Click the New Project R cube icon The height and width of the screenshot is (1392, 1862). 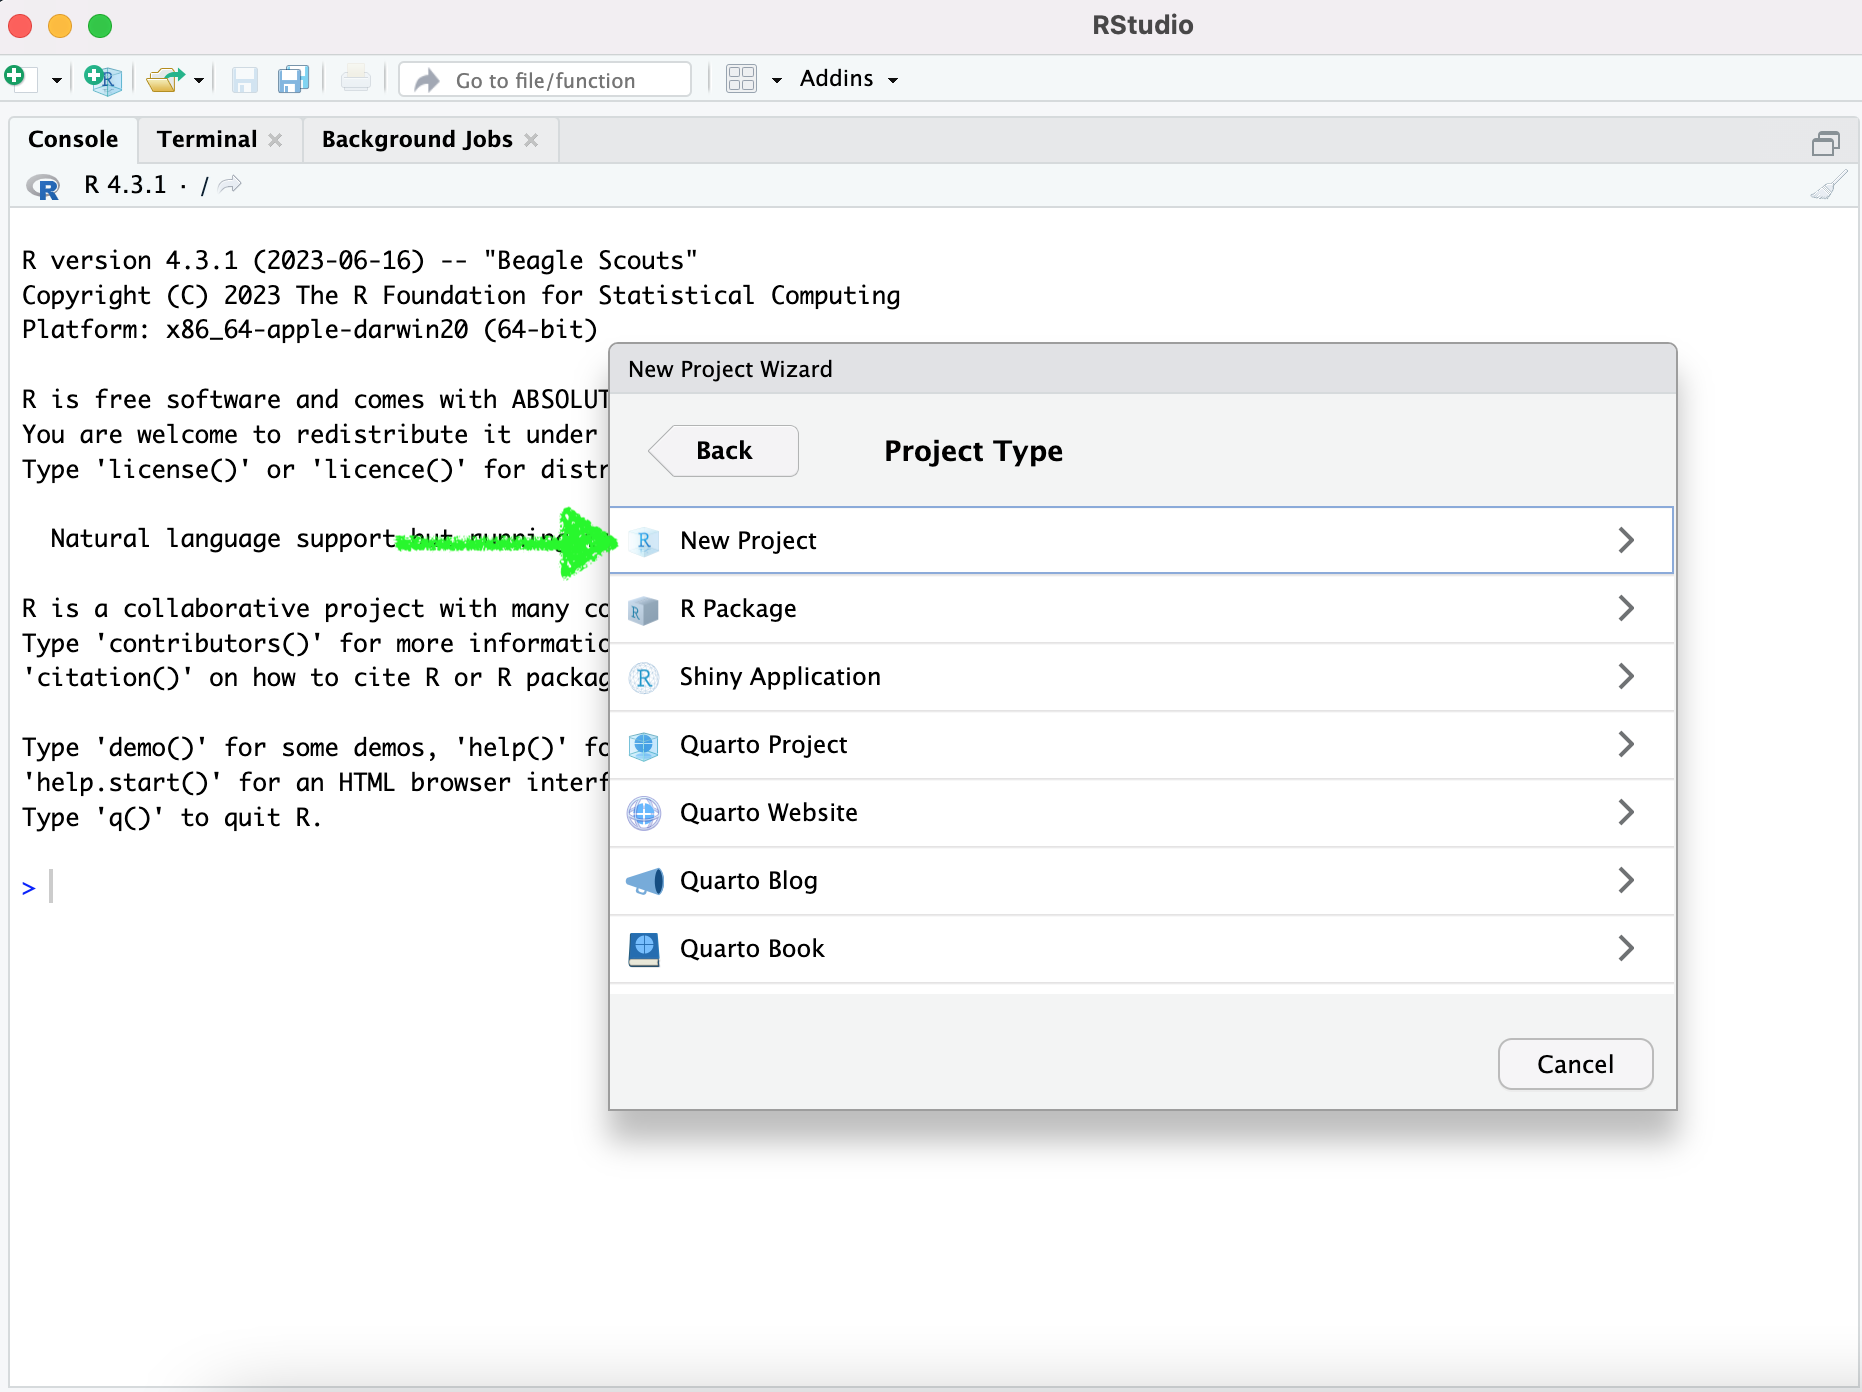644,541
